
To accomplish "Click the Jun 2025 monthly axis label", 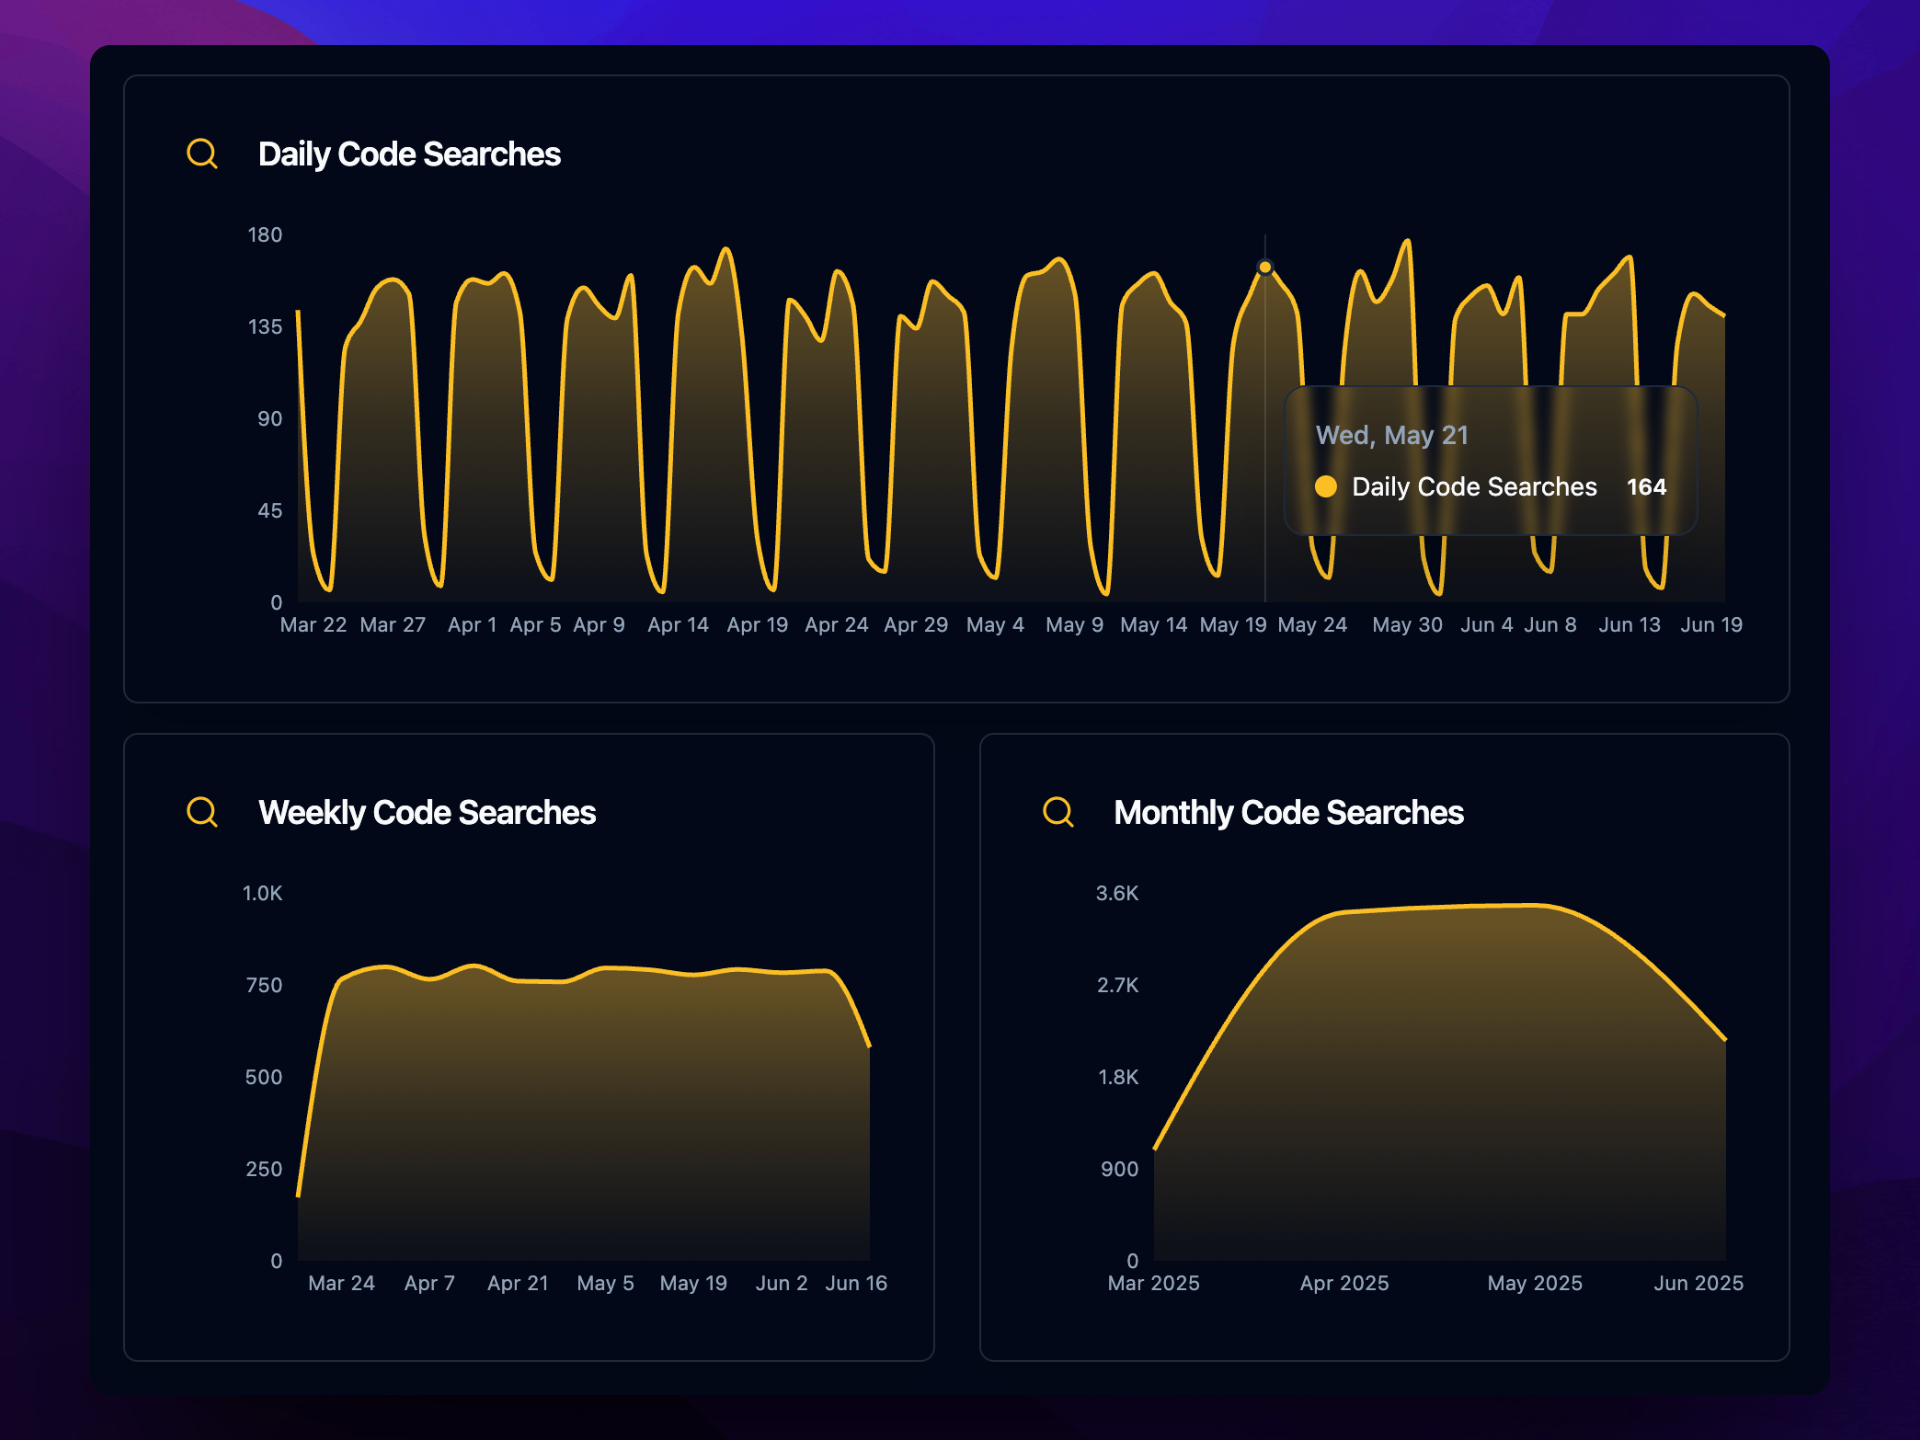I will (1698, 1283).
